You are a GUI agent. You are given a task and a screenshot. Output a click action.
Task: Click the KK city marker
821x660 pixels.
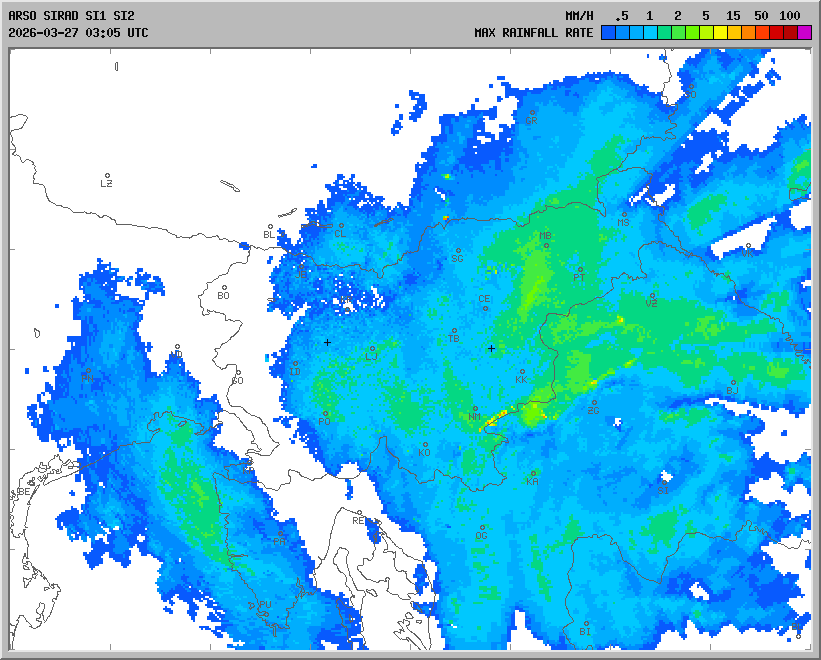522,373
